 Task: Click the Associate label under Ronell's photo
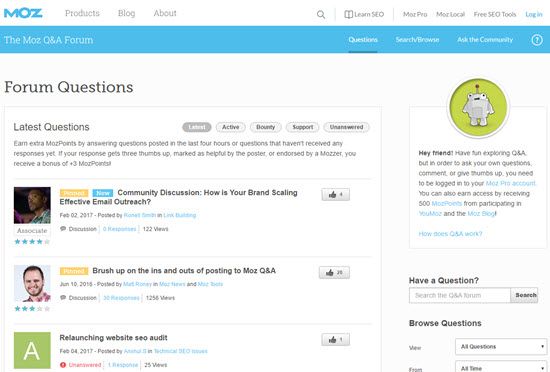coord(32,231)
